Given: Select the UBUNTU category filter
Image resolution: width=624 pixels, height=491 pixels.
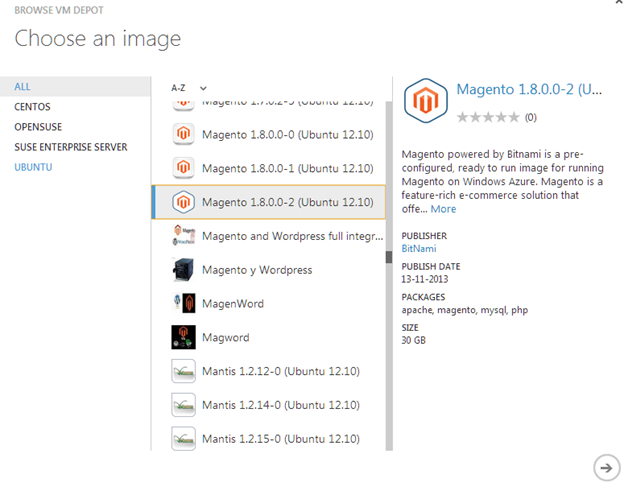Looking at the screenshot, I should [x=33, y=167].
